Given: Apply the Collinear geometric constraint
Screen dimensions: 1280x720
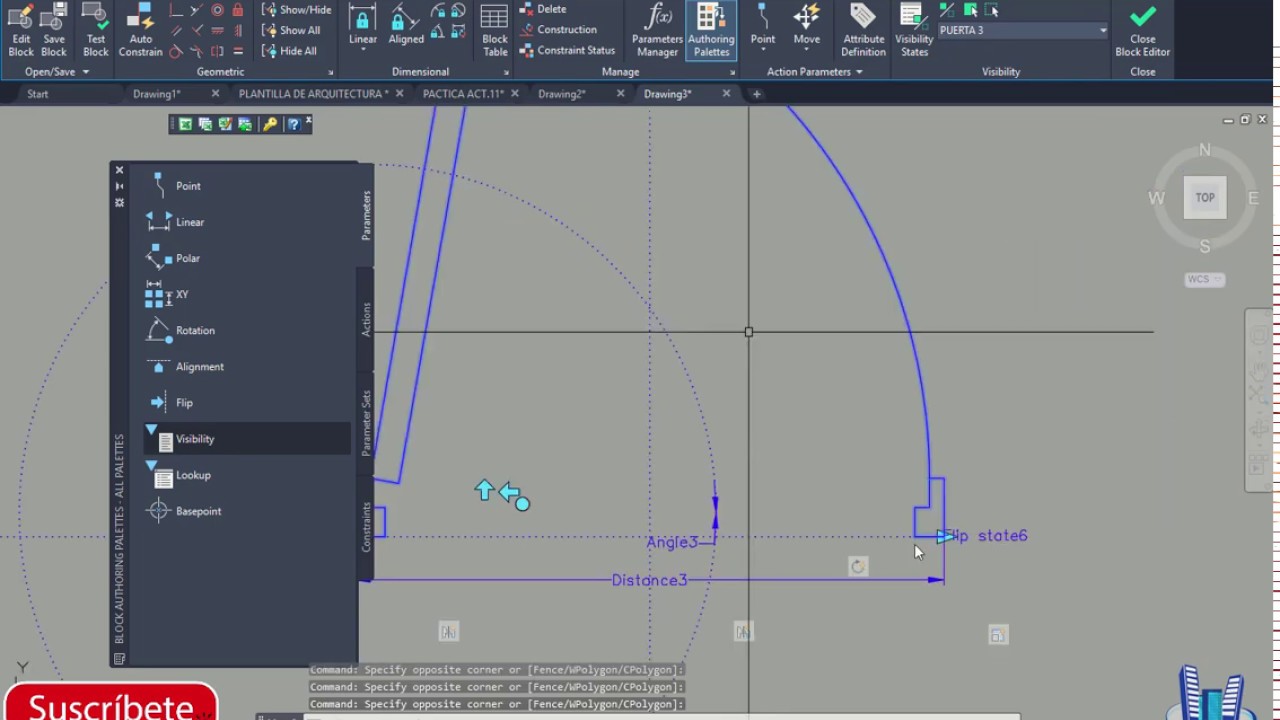Looking at the screenshot, I should [197, 10].
